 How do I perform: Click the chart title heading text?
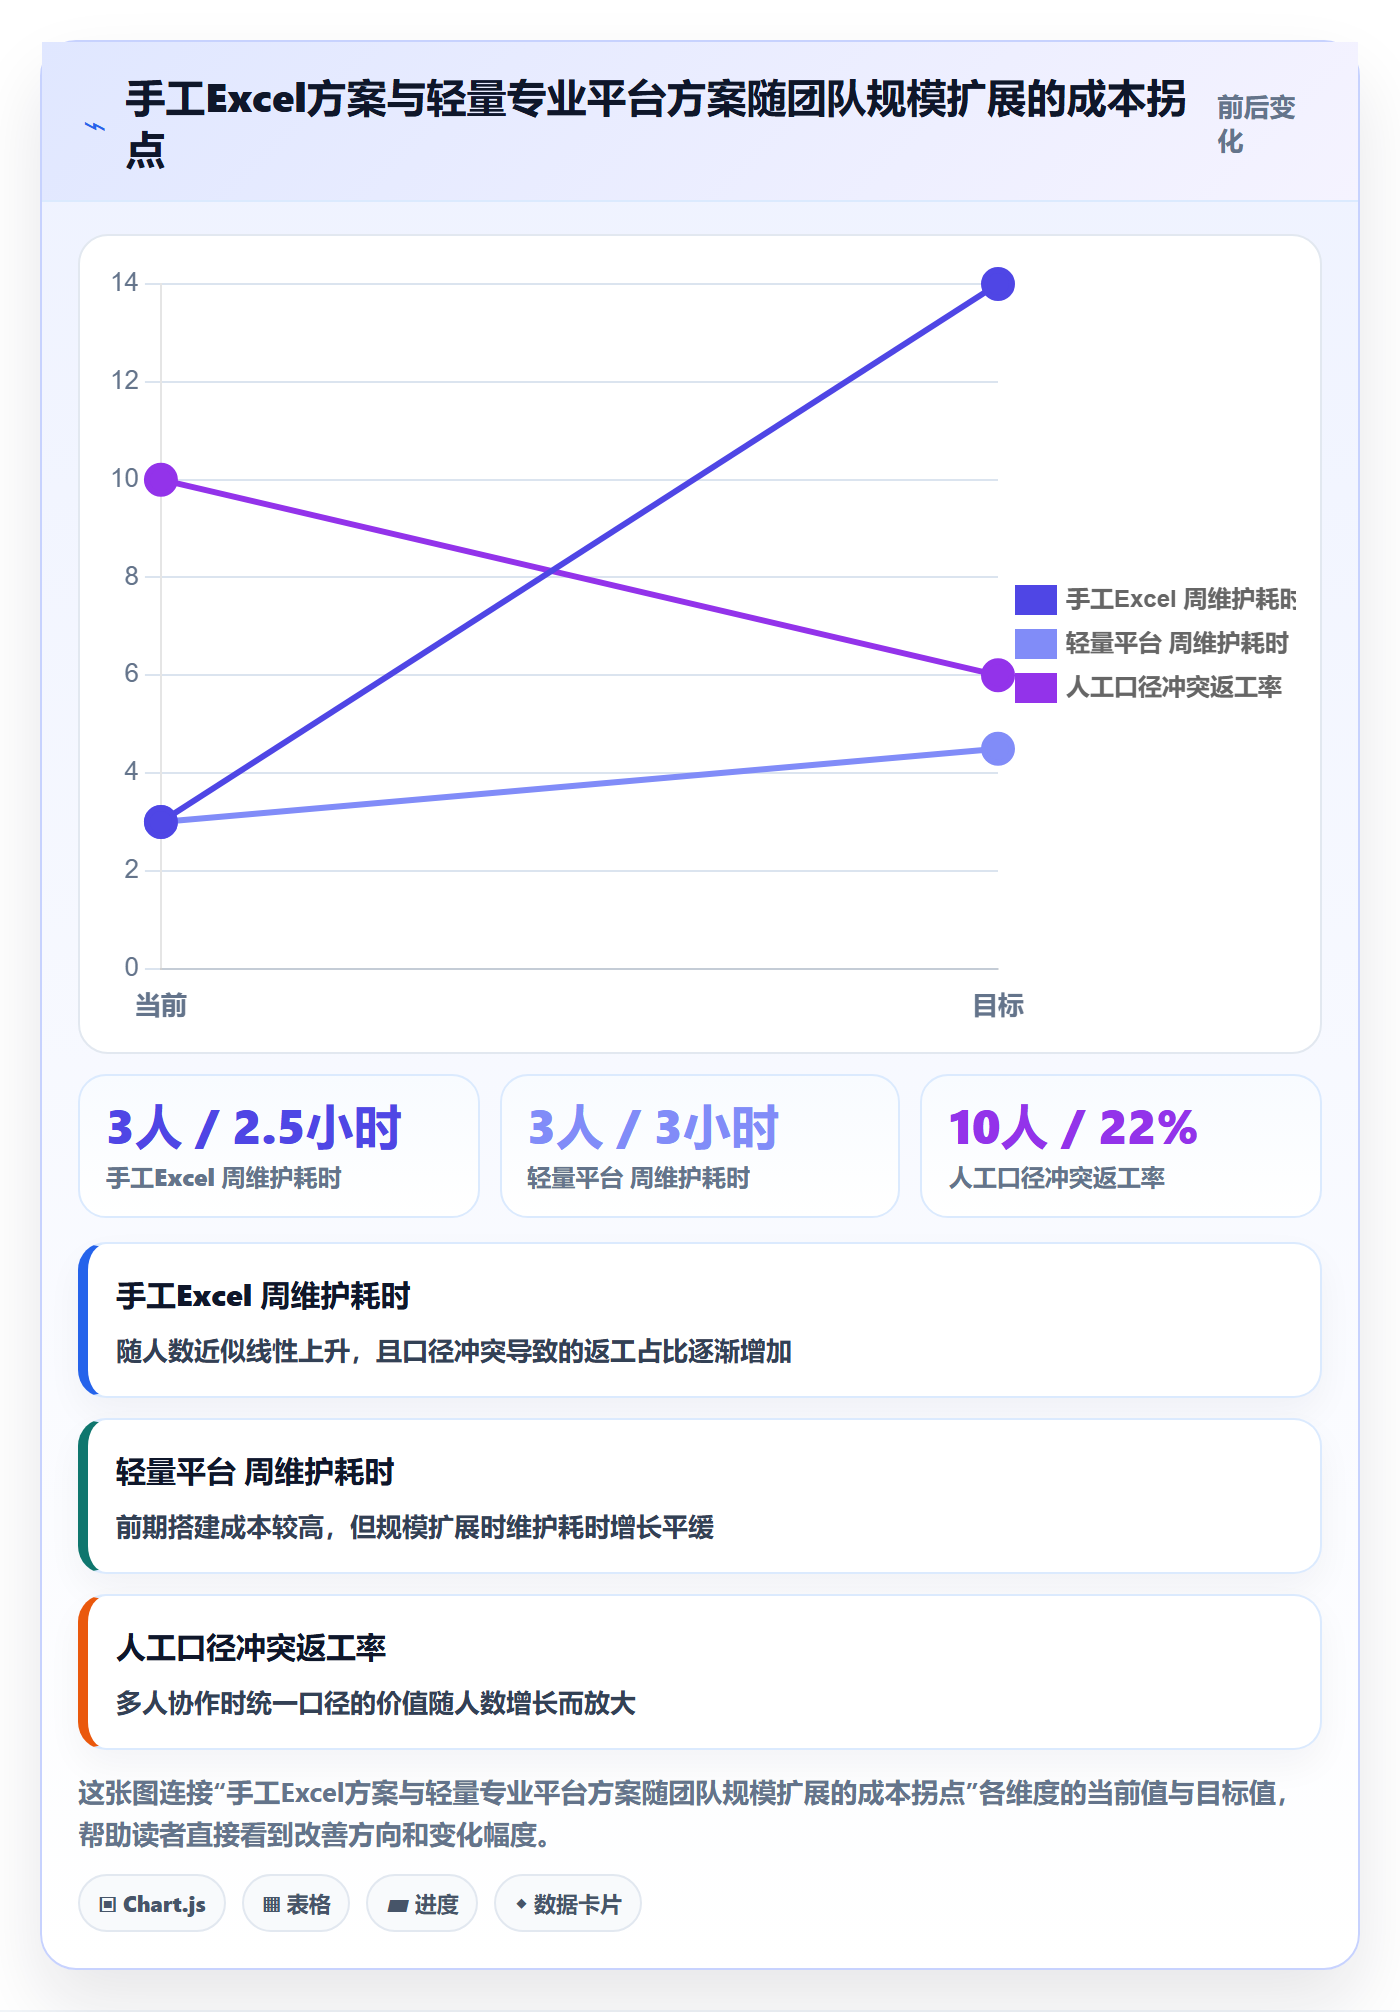[x=655, y=124]
